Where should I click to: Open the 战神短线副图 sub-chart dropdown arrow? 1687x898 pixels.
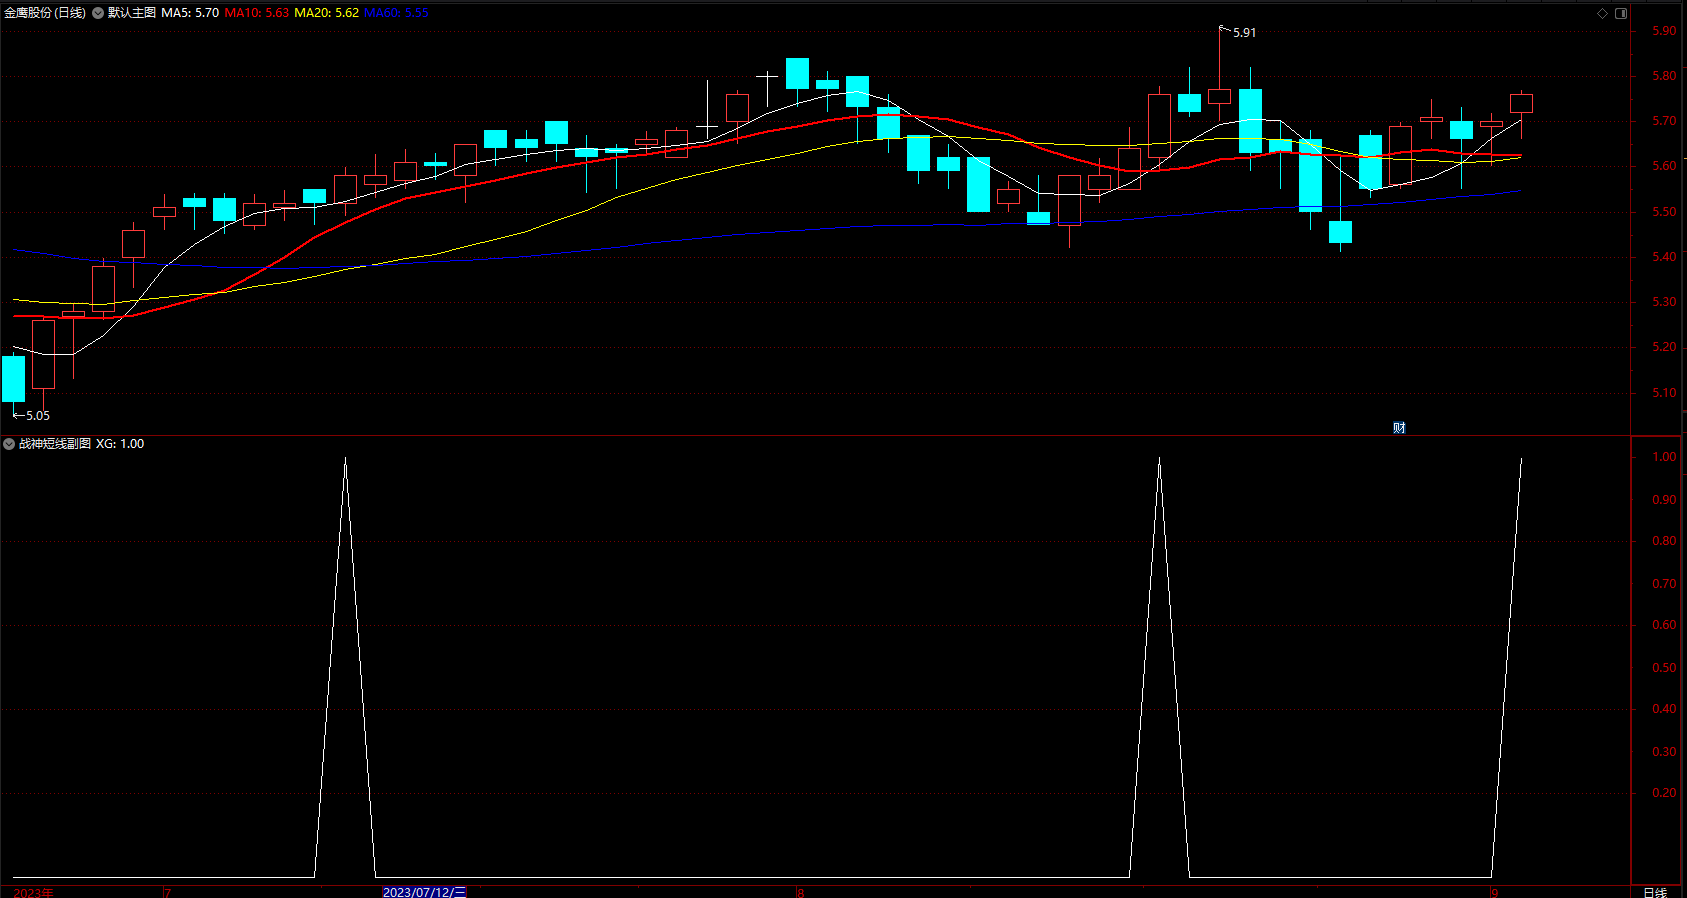tap(9, 444)
